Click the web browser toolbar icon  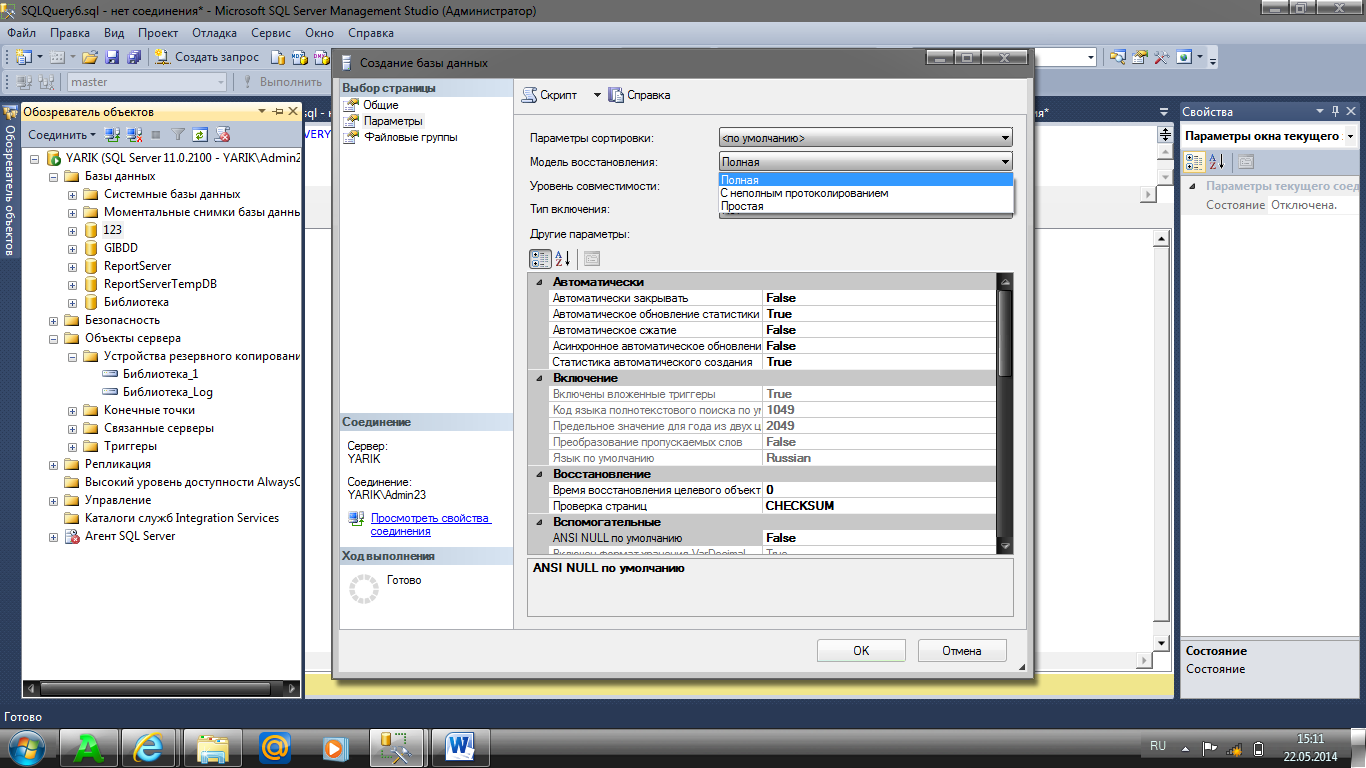tap(1185, 57)
